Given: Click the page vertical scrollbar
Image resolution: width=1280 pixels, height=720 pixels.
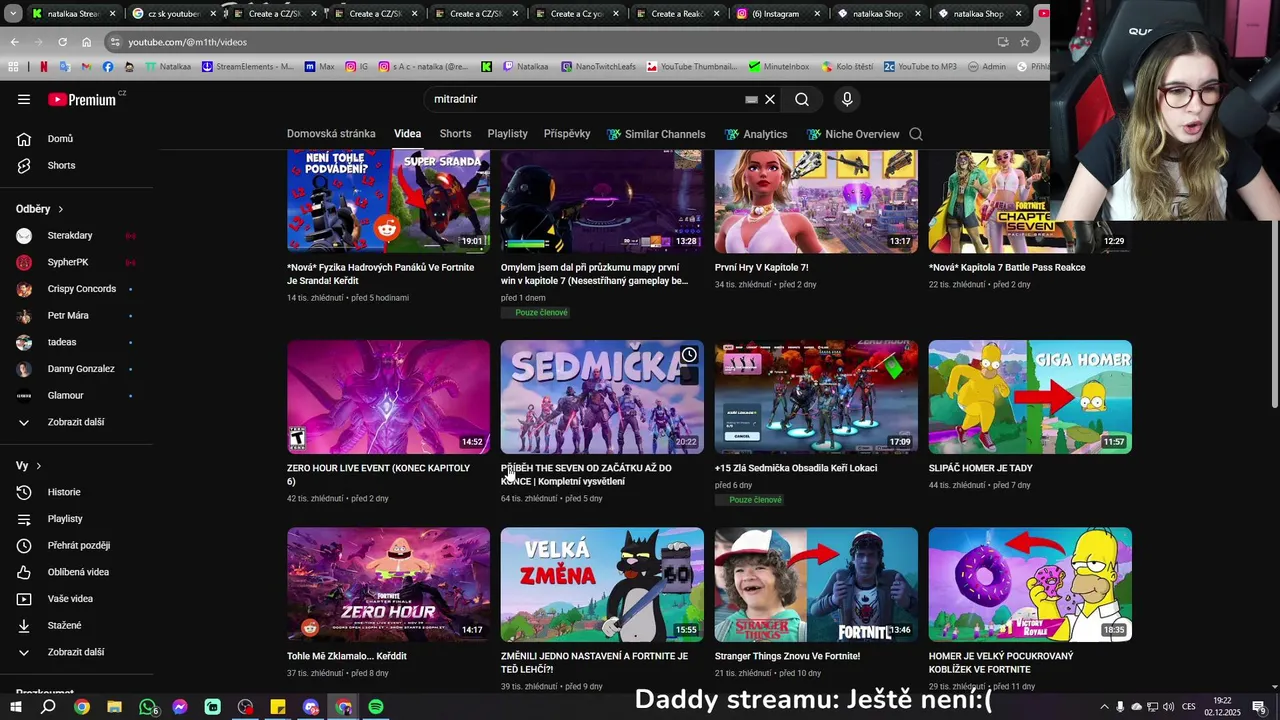Looking at the screenshot, I should click(1274, 312).
